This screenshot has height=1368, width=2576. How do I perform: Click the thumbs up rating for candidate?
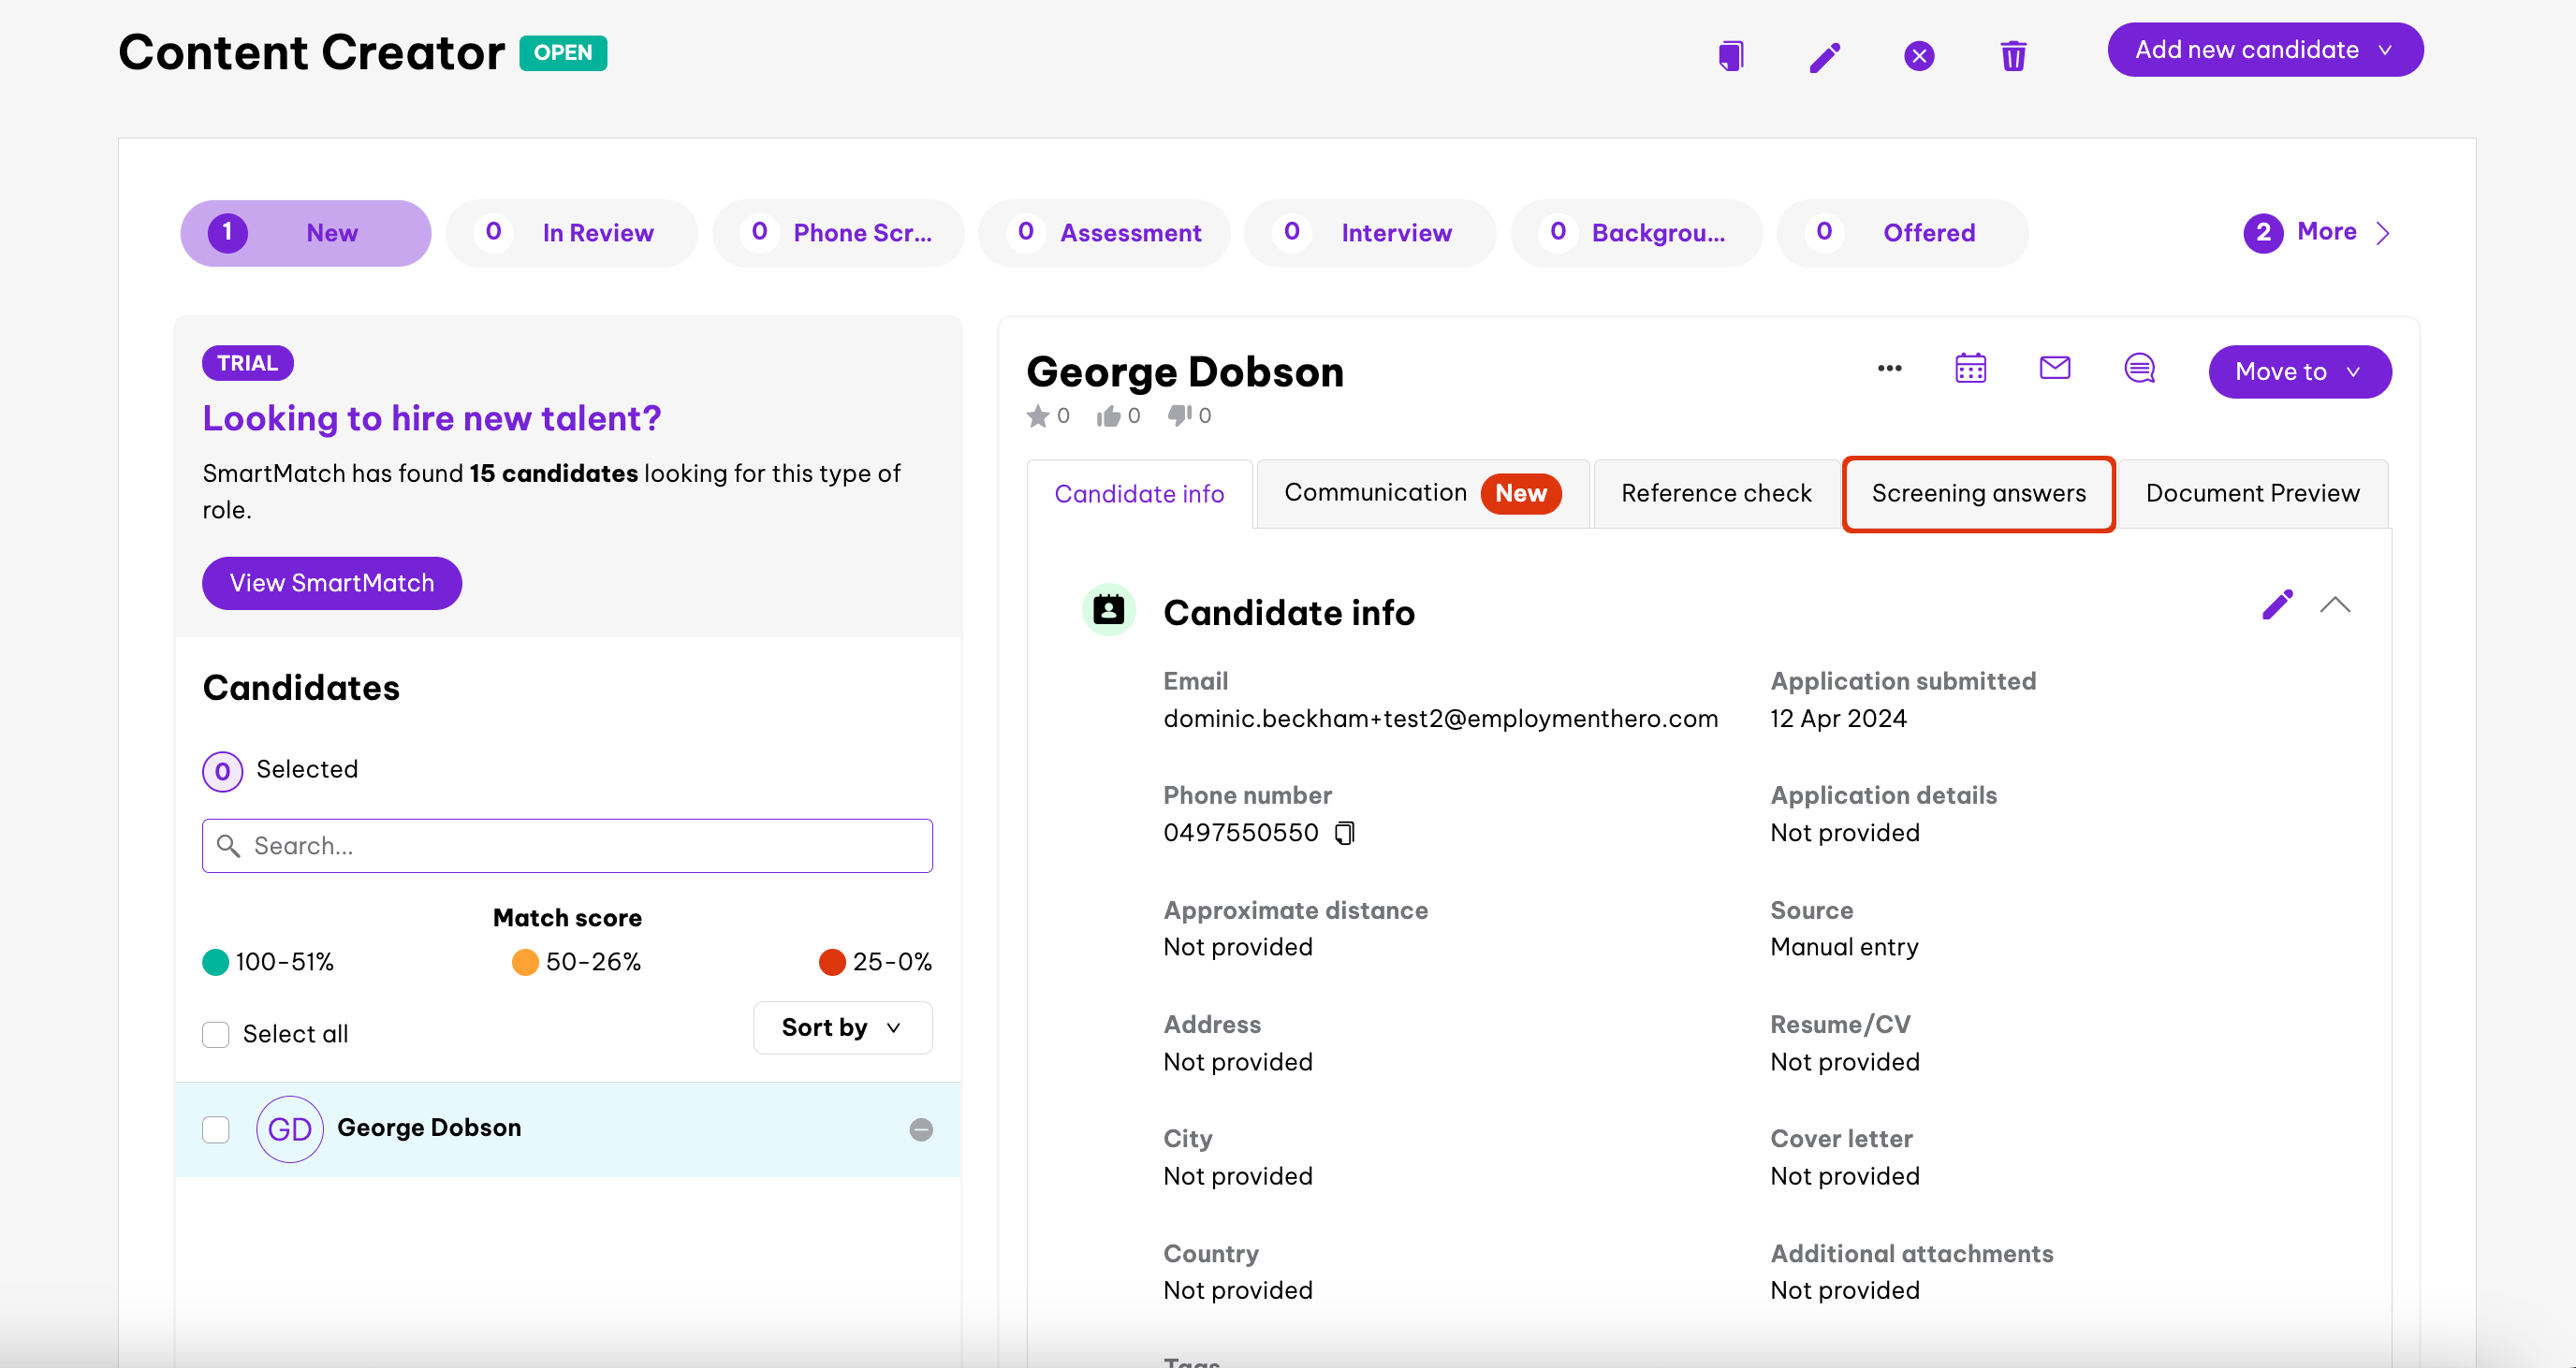[x=1108, y=416]
